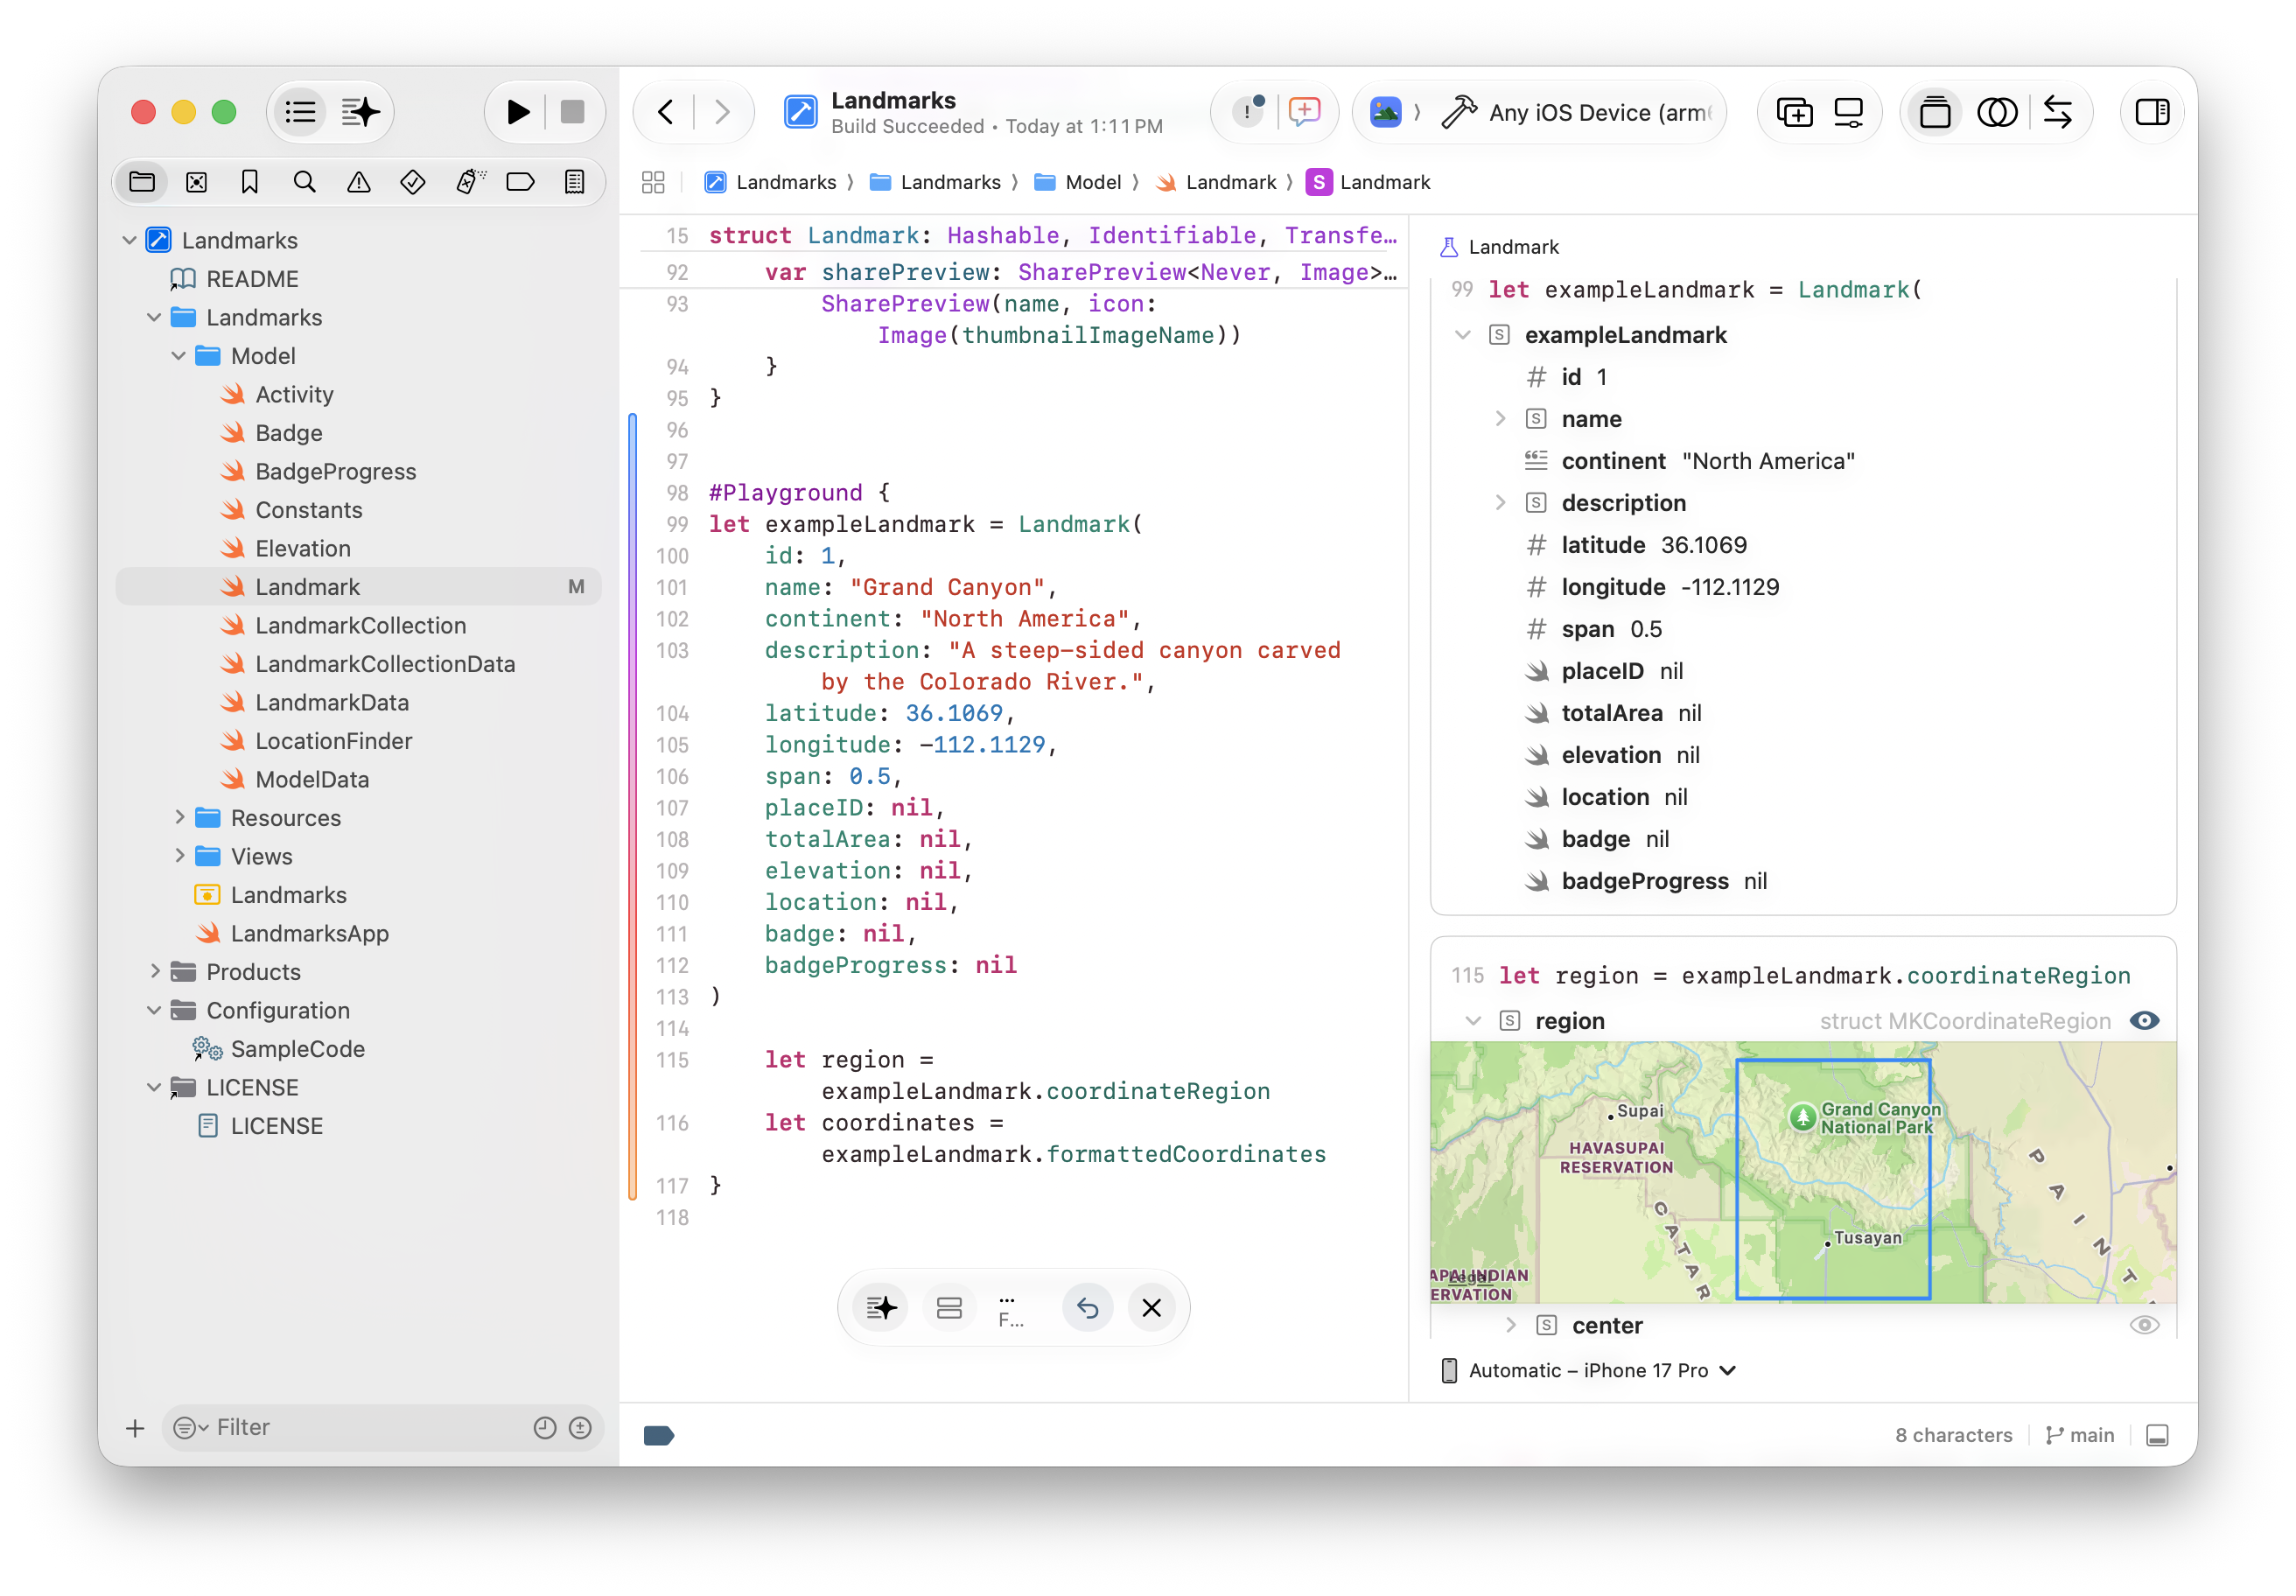
Task: Add a new editor pane icon
Action: 1794,112
